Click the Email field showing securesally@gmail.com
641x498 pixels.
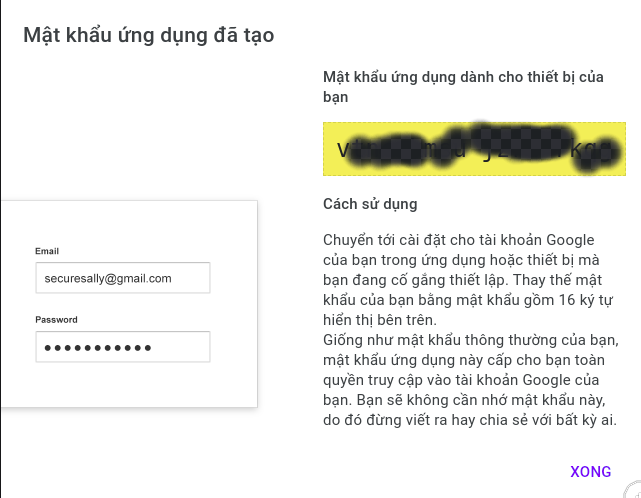(122, 278)
